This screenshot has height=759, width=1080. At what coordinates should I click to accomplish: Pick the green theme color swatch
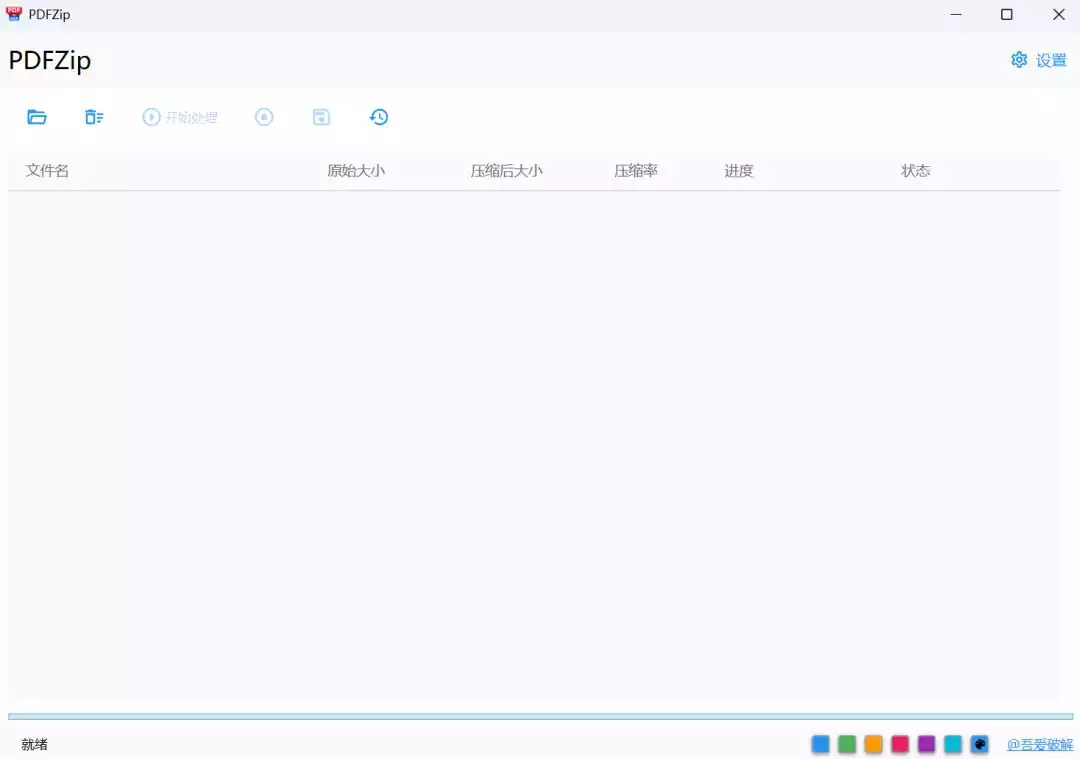point(847,744)
